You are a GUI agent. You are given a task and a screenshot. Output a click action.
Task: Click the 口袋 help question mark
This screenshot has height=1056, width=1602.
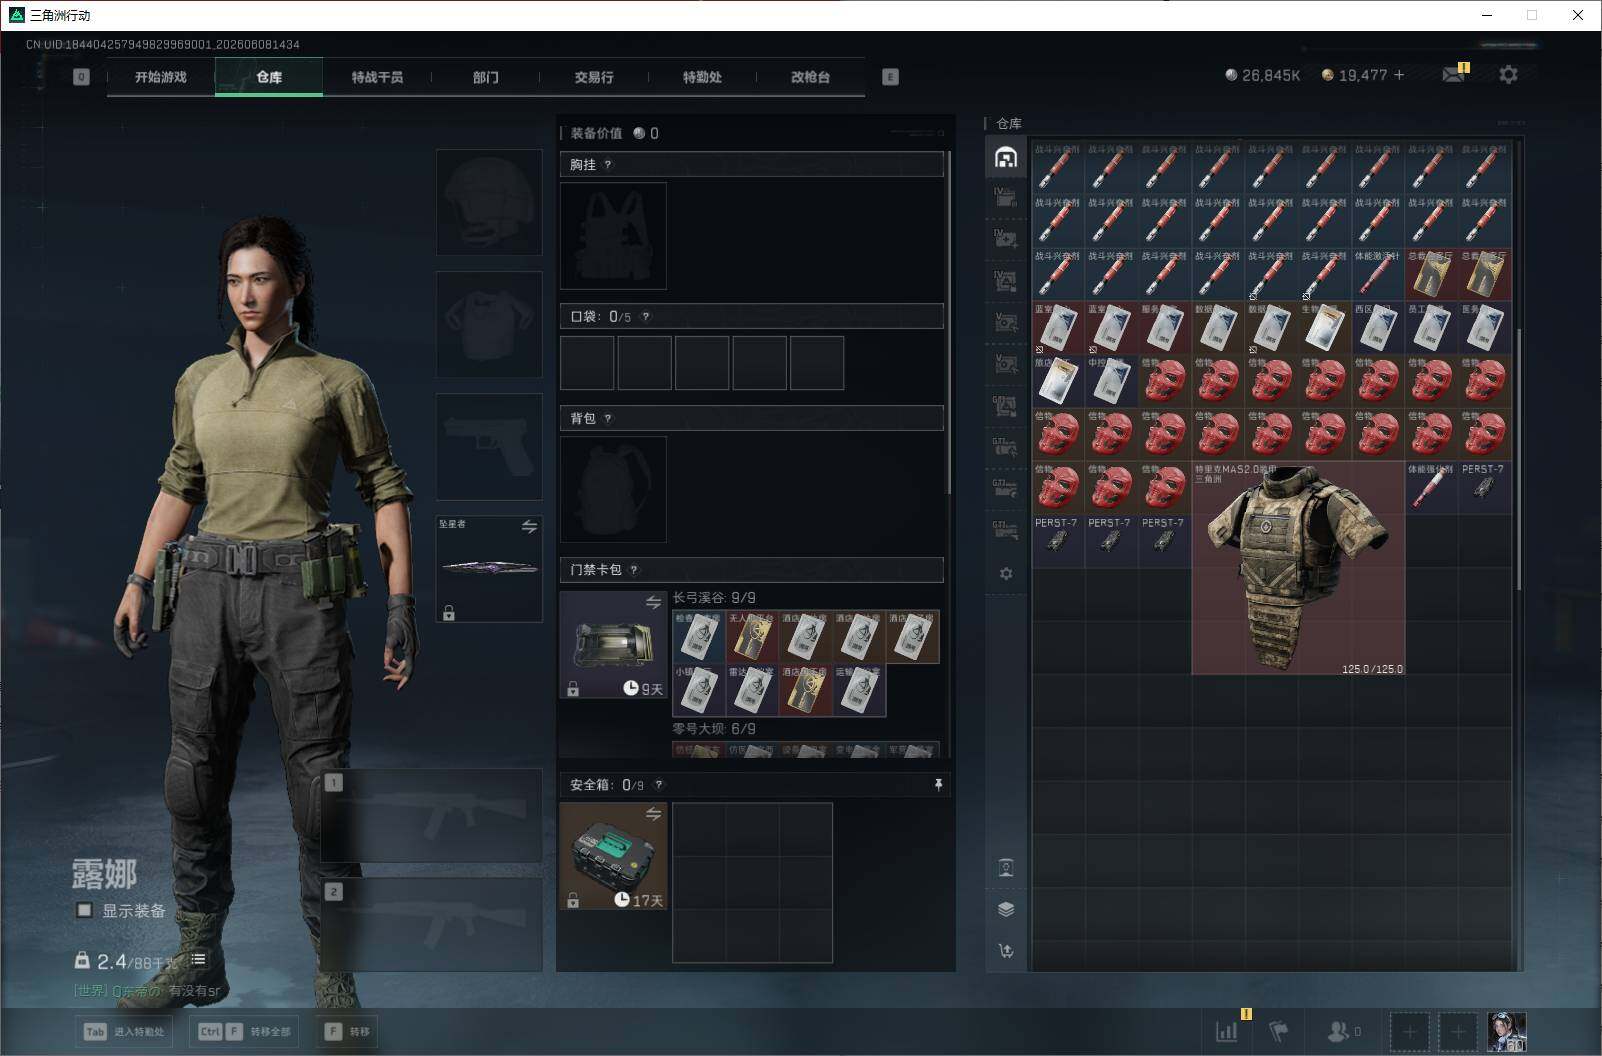coord(646,317)
